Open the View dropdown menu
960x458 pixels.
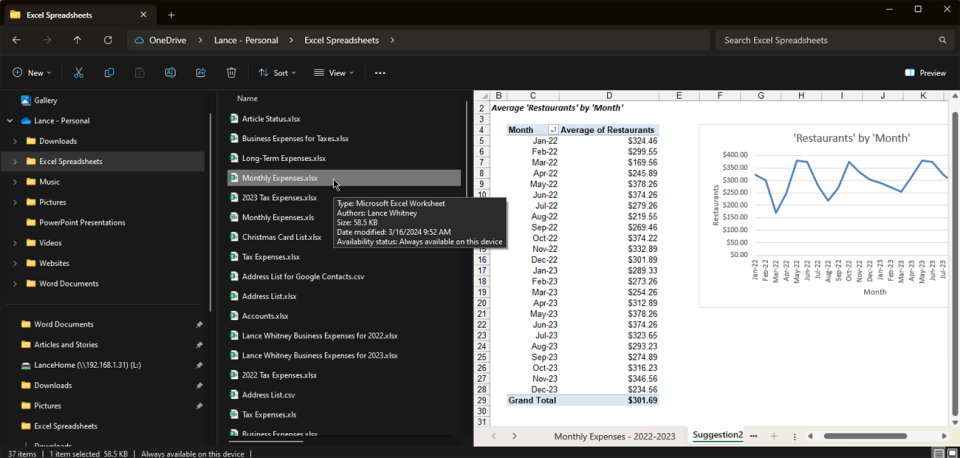[333, 73]
